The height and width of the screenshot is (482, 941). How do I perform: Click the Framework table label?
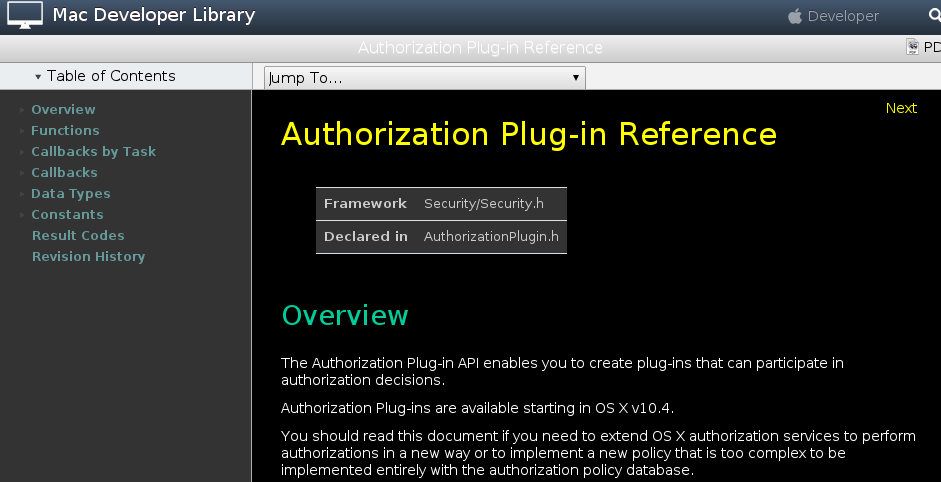pyautogui.click(x=365, y=203)
